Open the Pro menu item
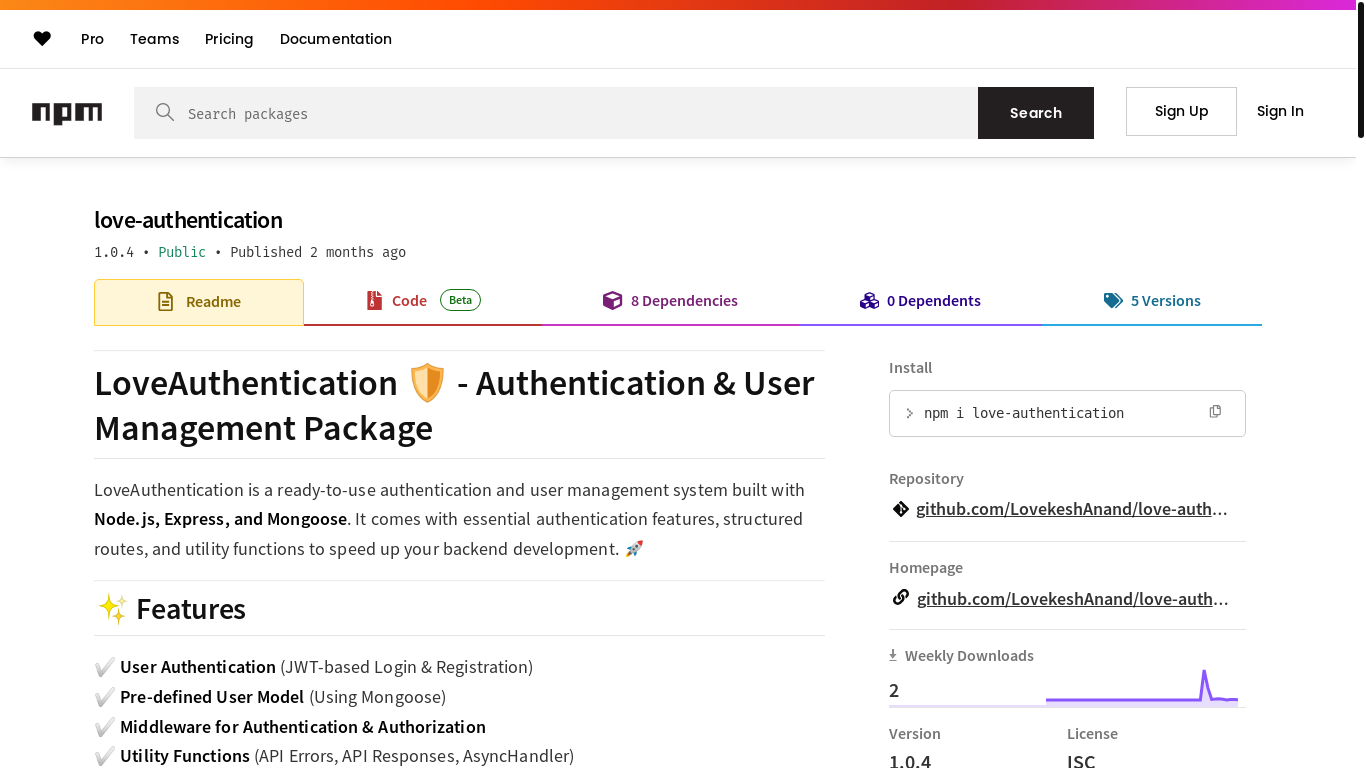Image resolution: width=1366 pixels, height=768 pixels. click(92, 39)
